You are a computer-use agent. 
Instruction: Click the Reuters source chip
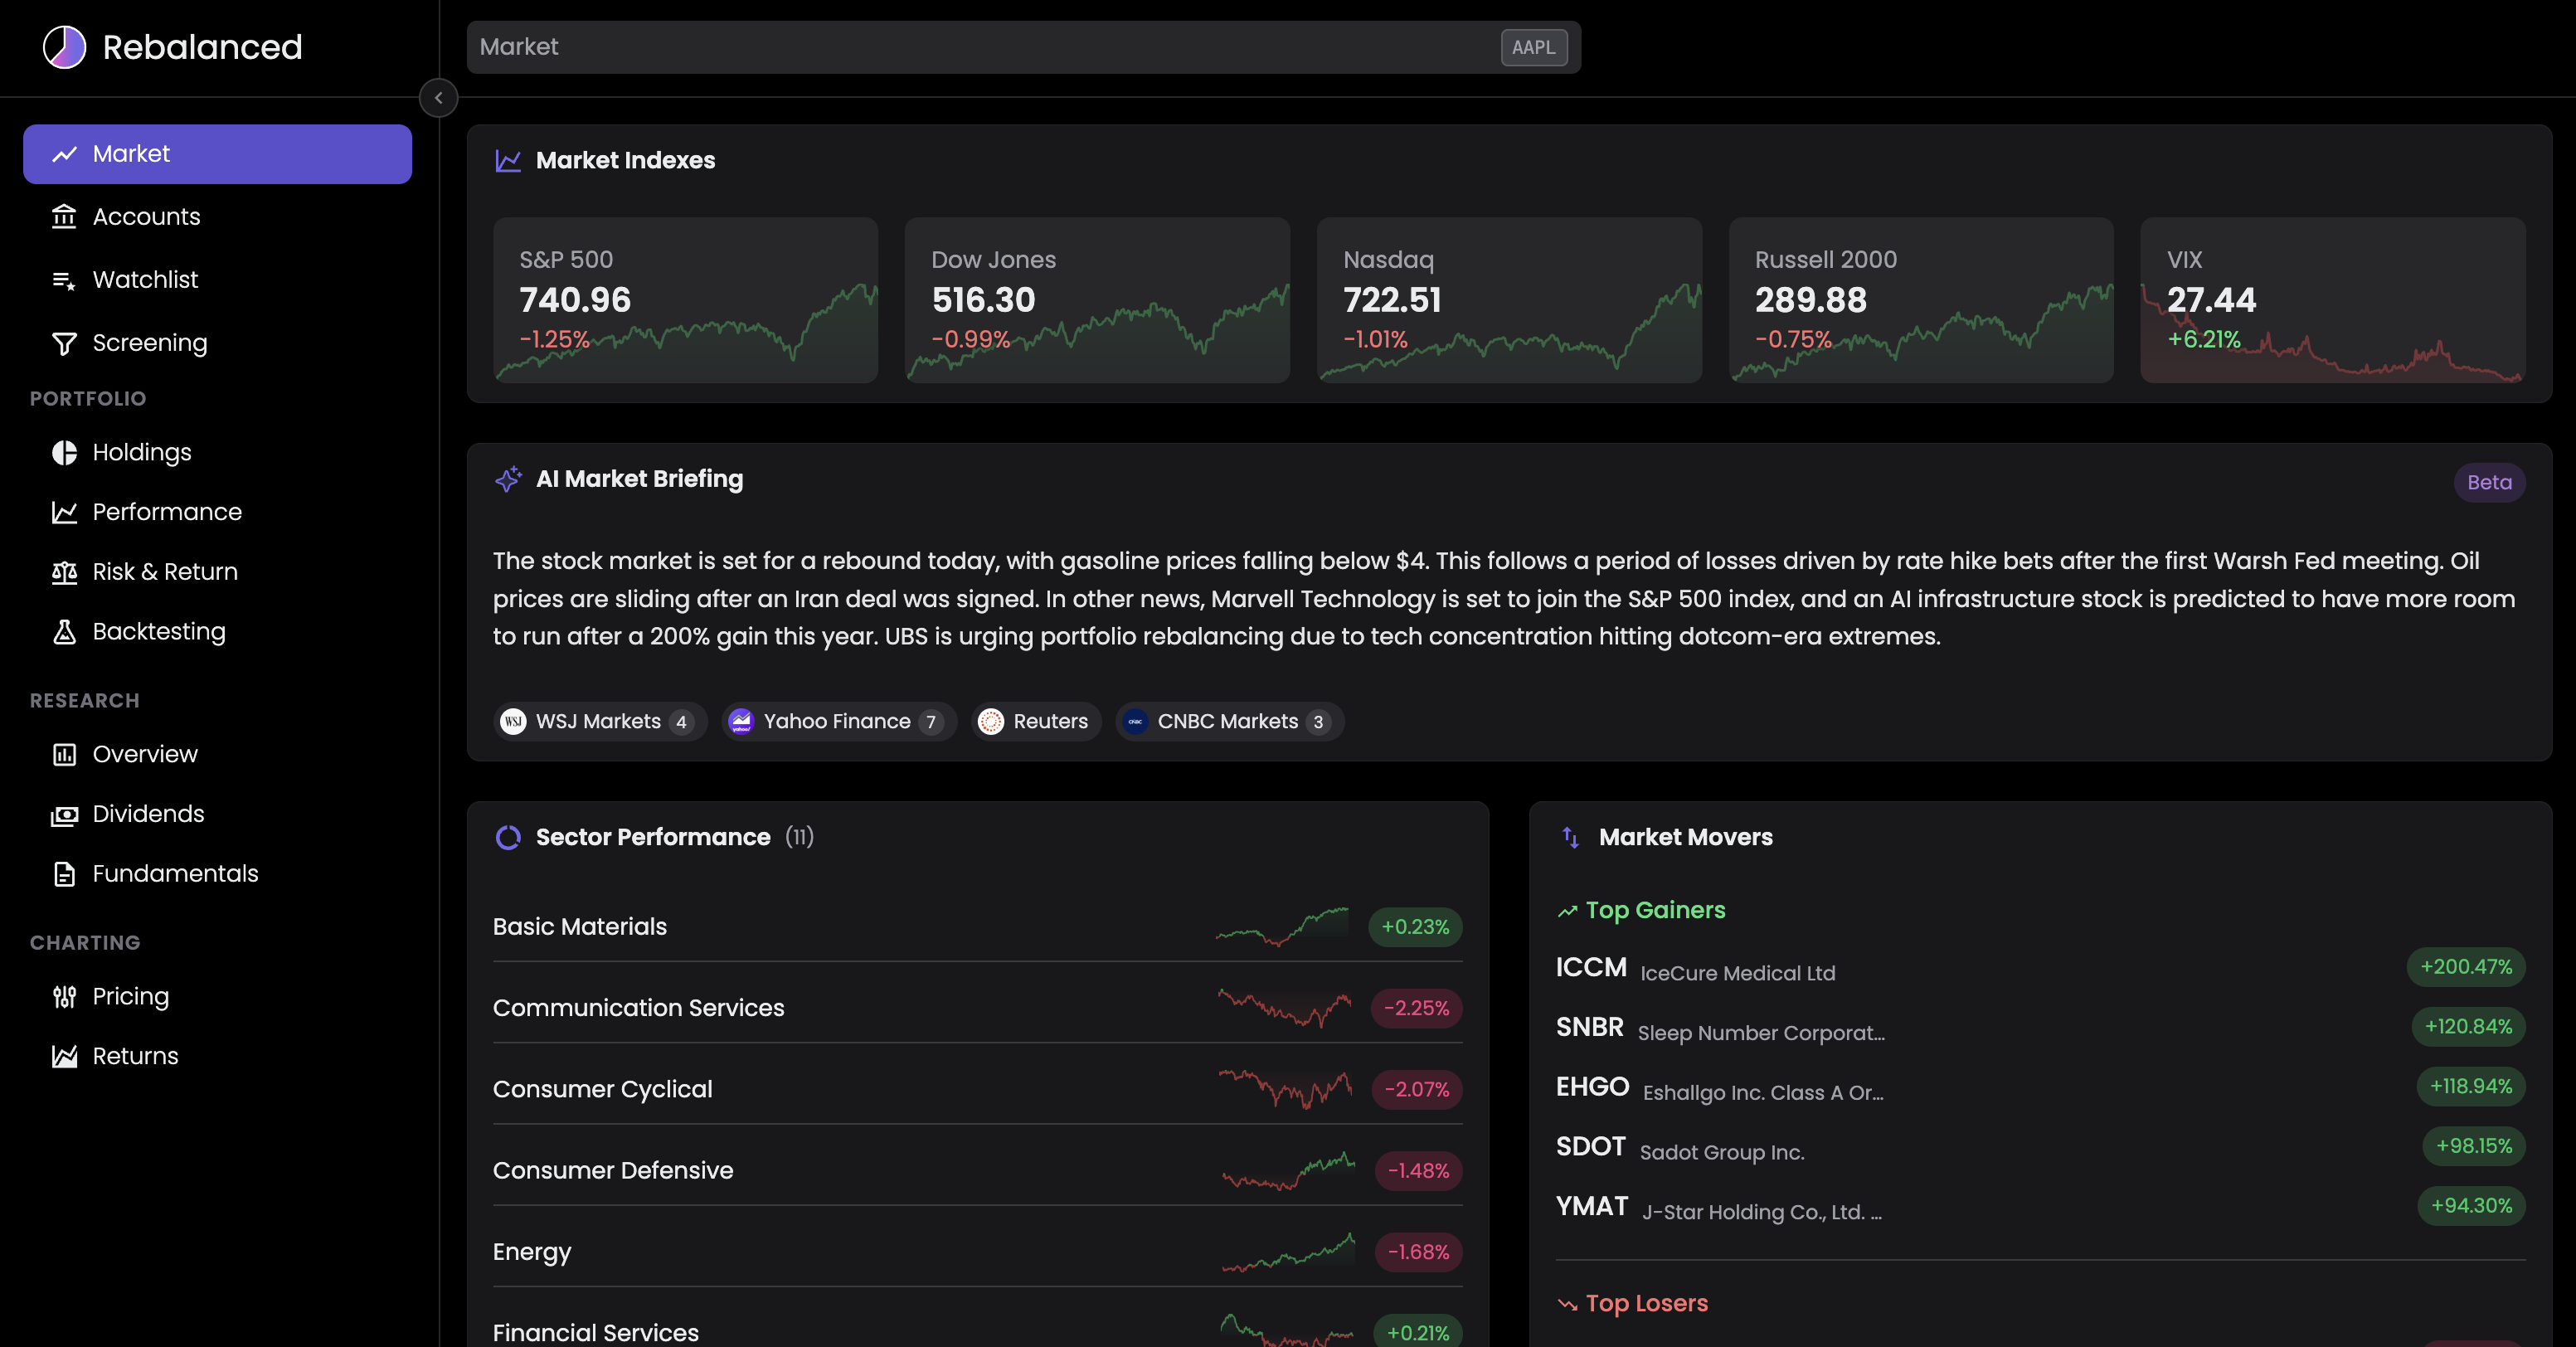1036,721
